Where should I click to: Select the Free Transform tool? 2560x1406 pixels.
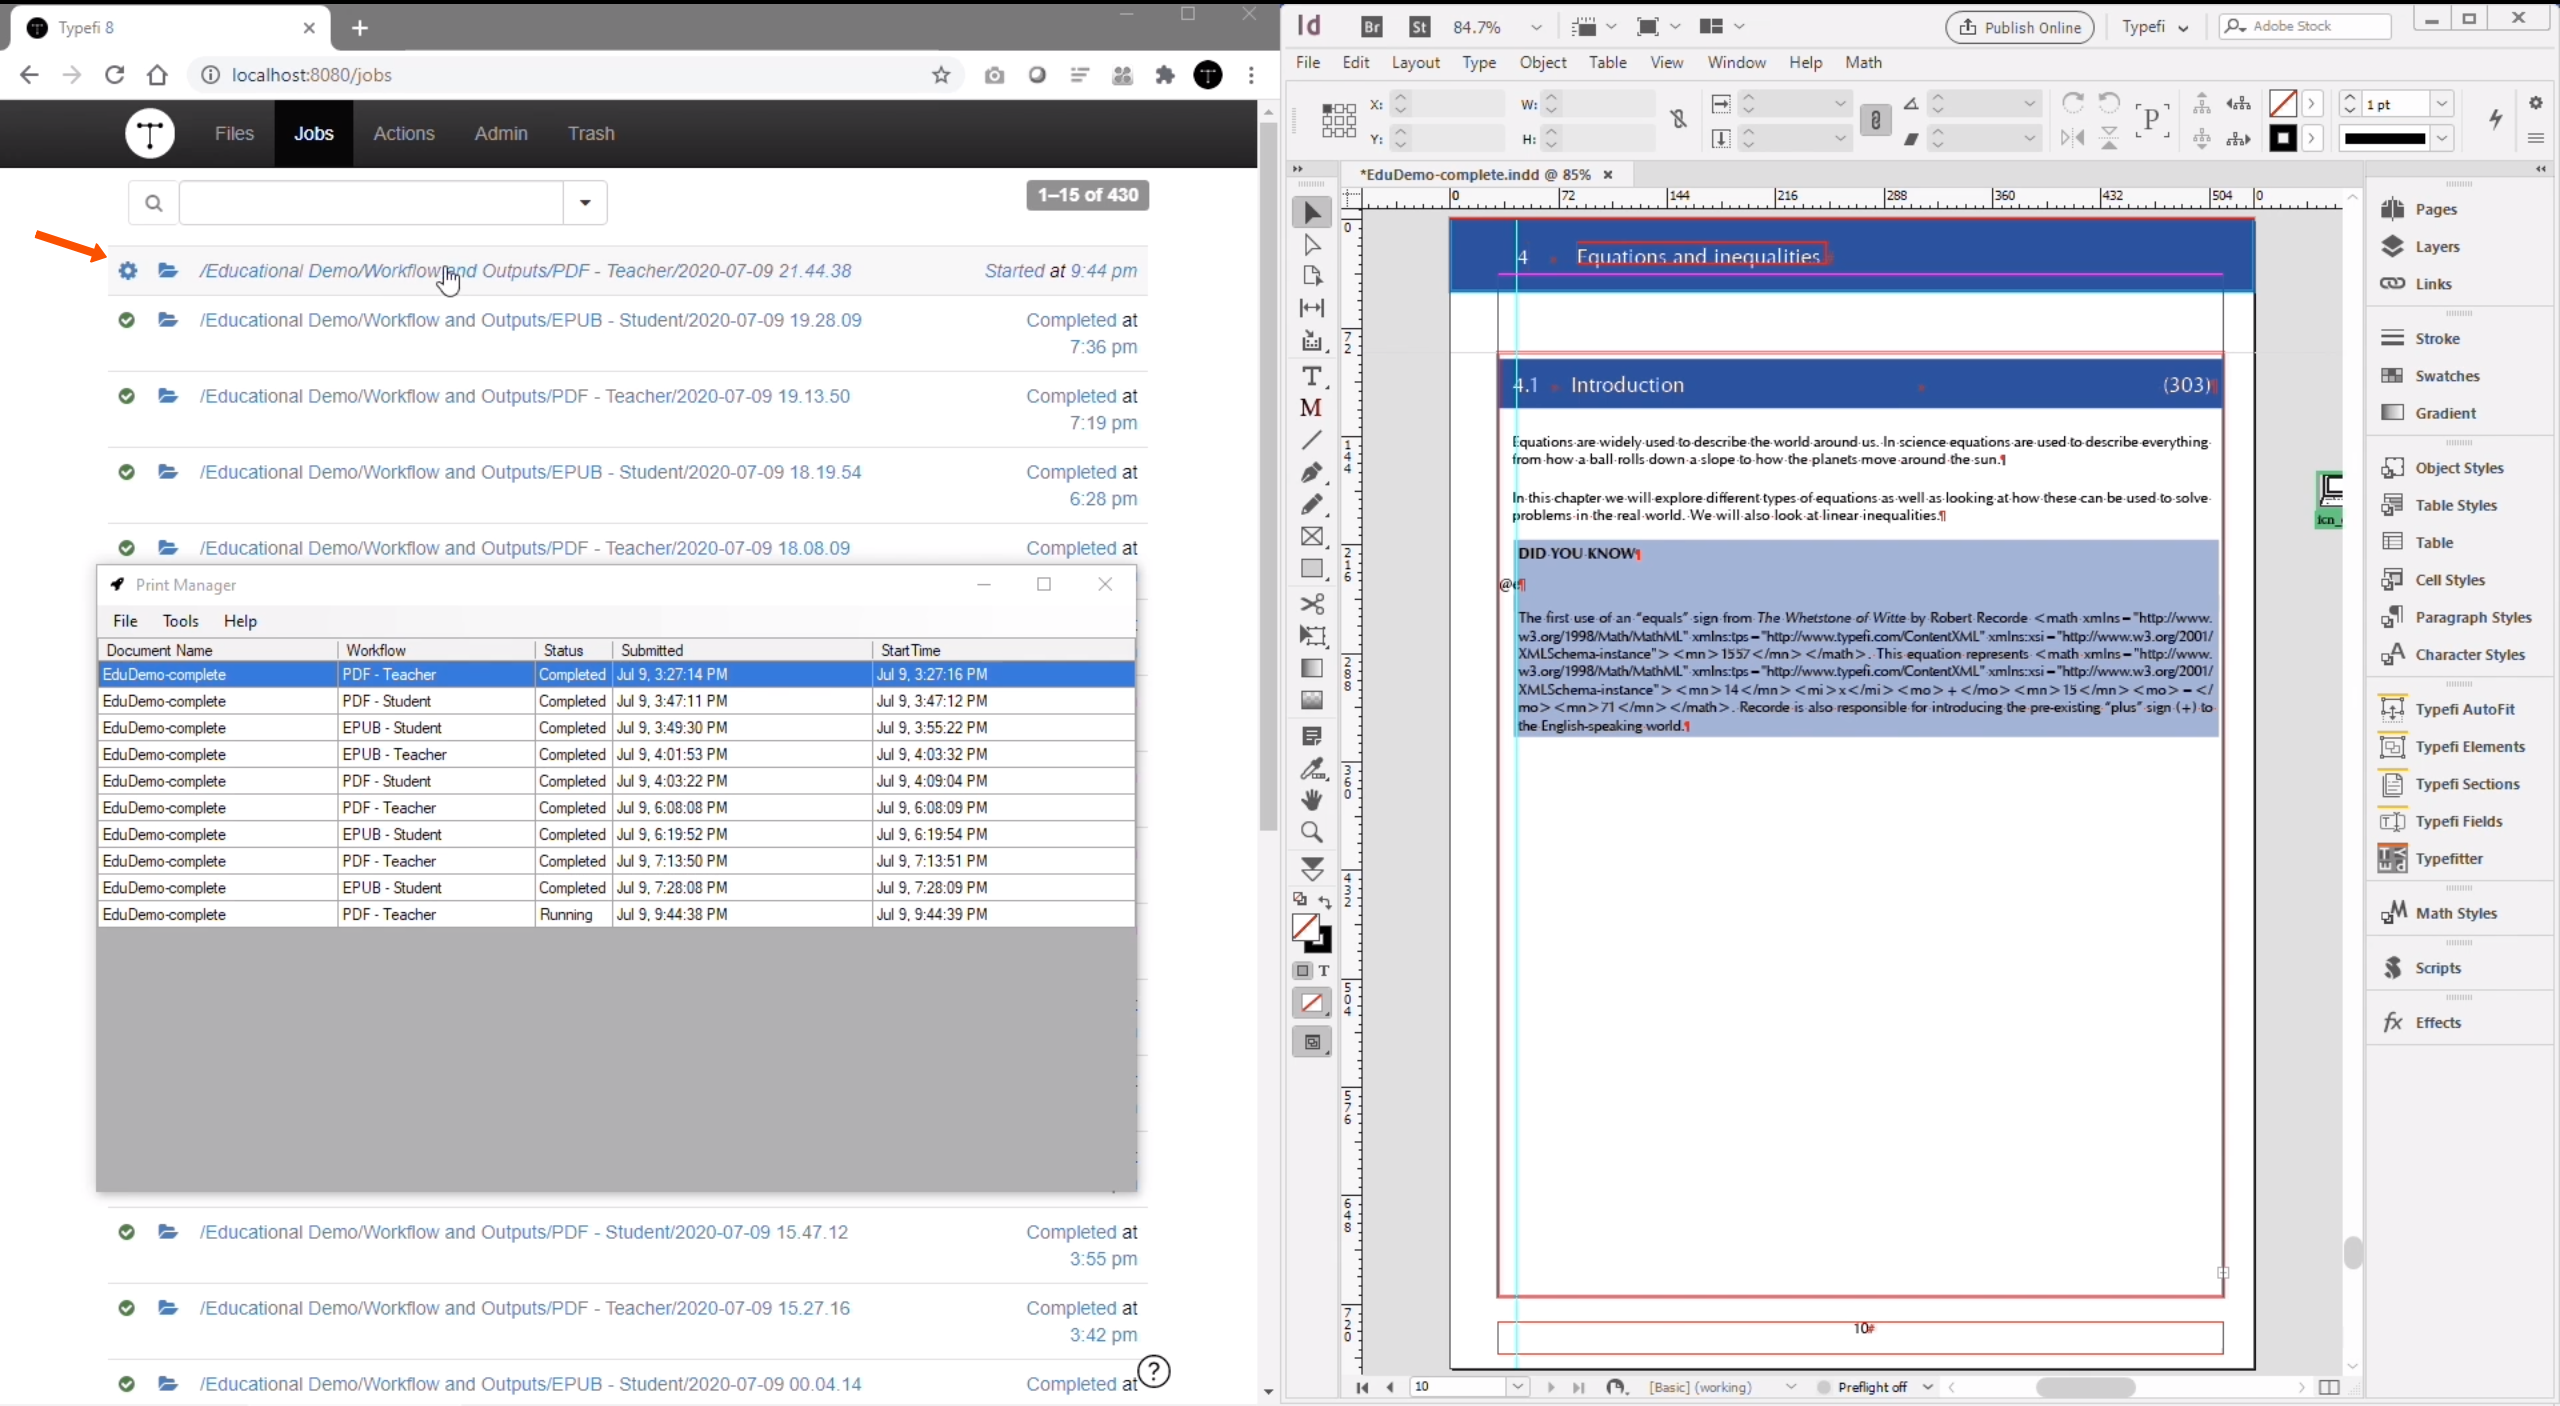click(x=1311, y=636)
